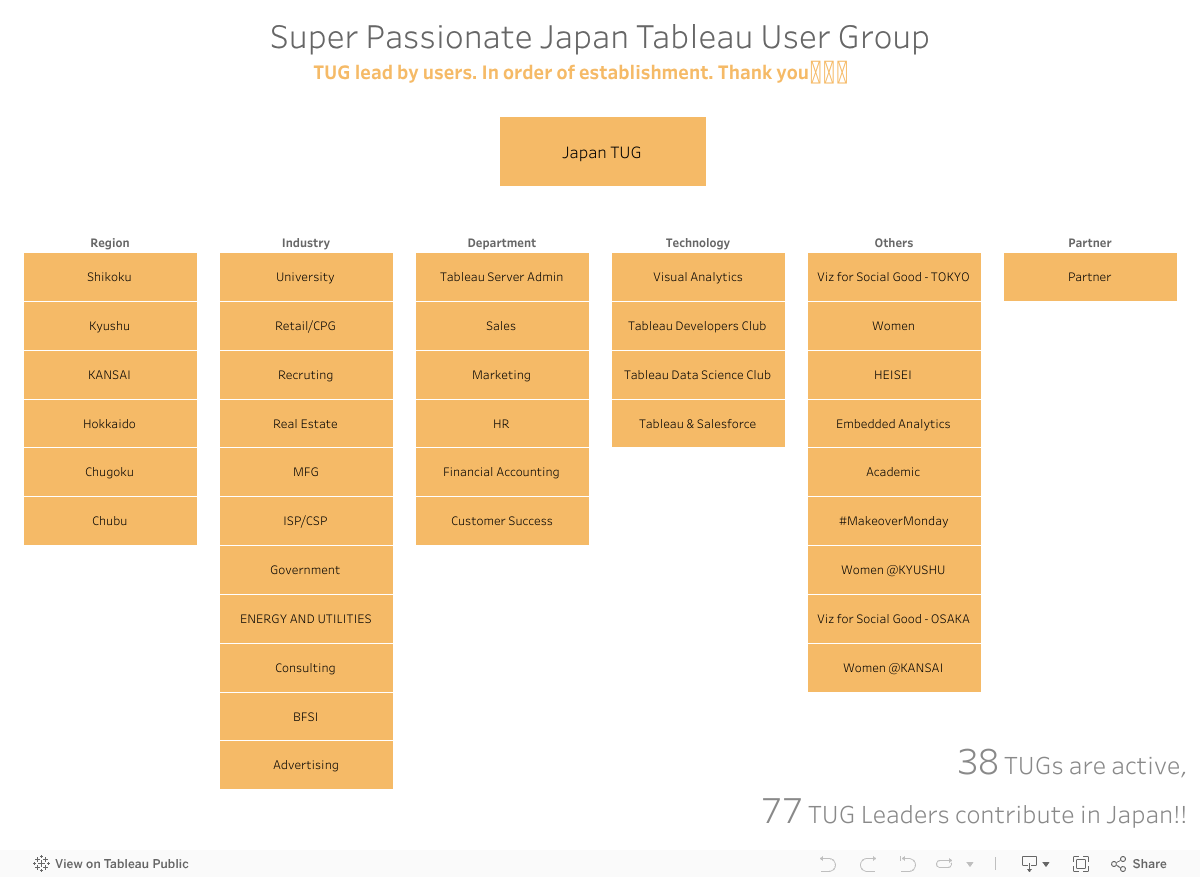Click the Replay animation icon

point(944,864)
